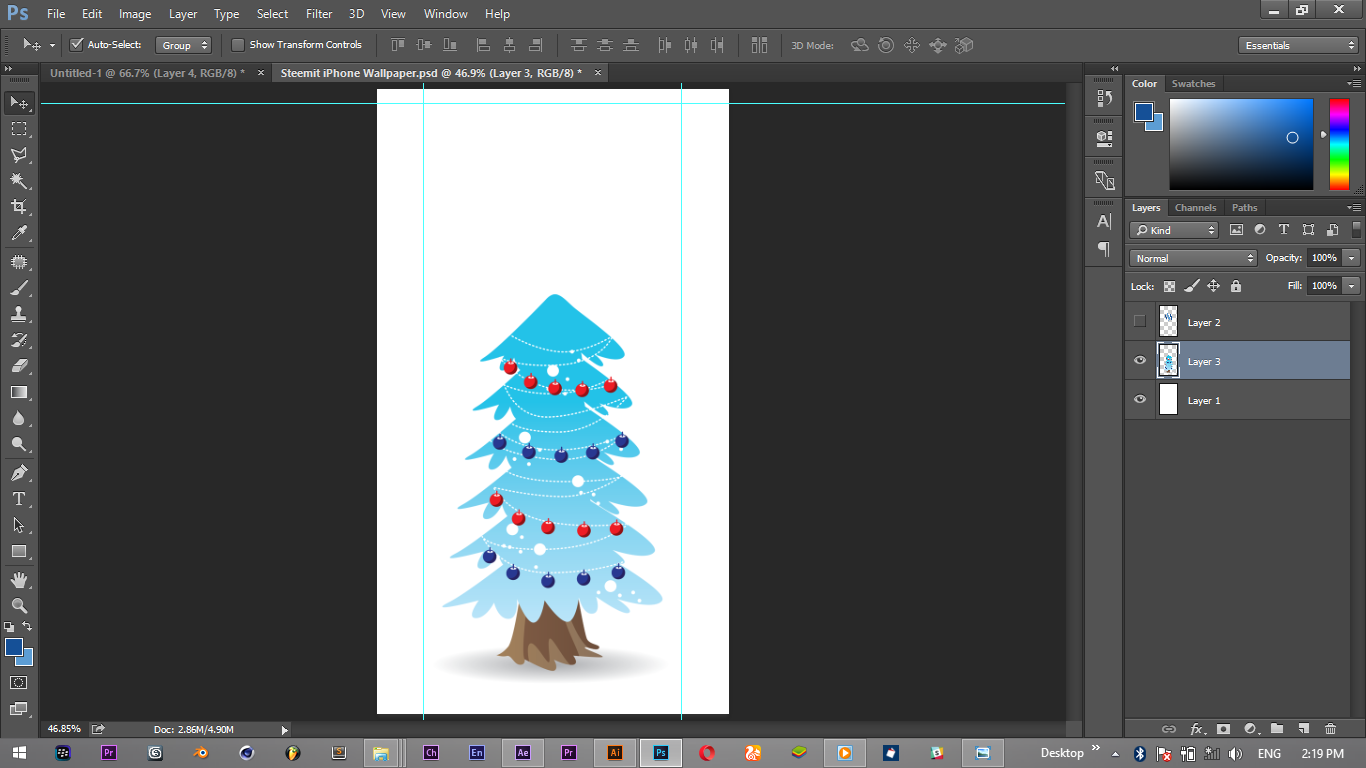Open the Kind layer filter dropdown
1366x768 pixels.
[x=1175, y=230]
